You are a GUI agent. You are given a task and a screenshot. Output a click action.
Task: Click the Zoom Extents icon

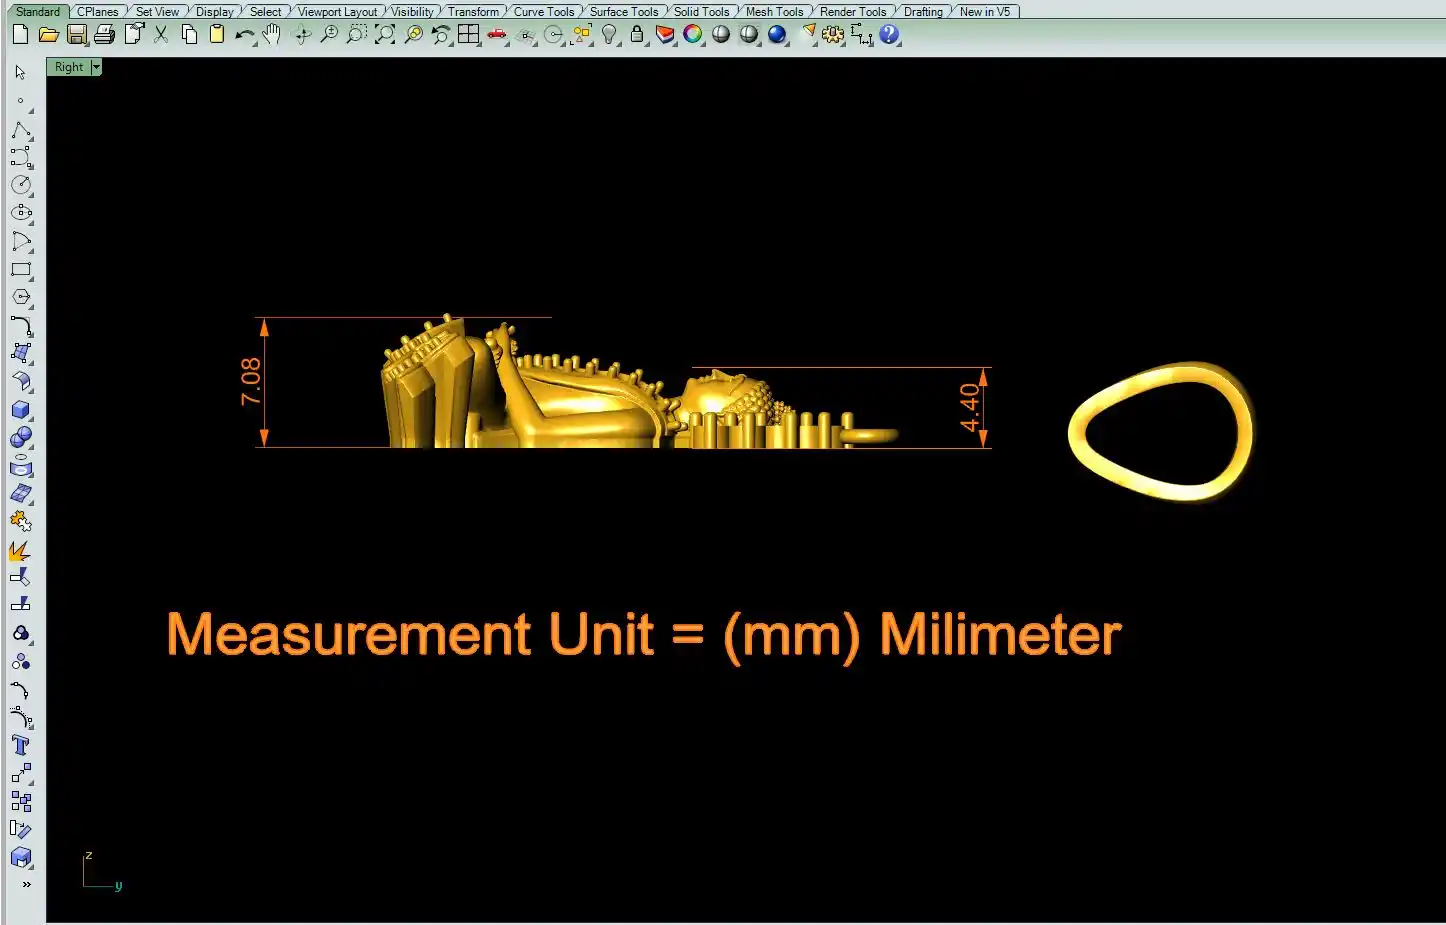[384, 35]
